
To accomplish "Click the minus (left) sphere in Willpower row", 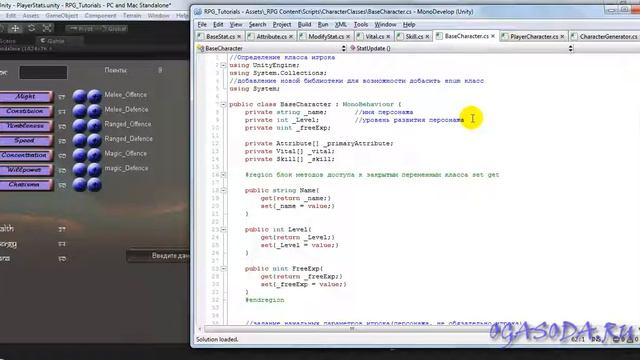I will (80, 170).
